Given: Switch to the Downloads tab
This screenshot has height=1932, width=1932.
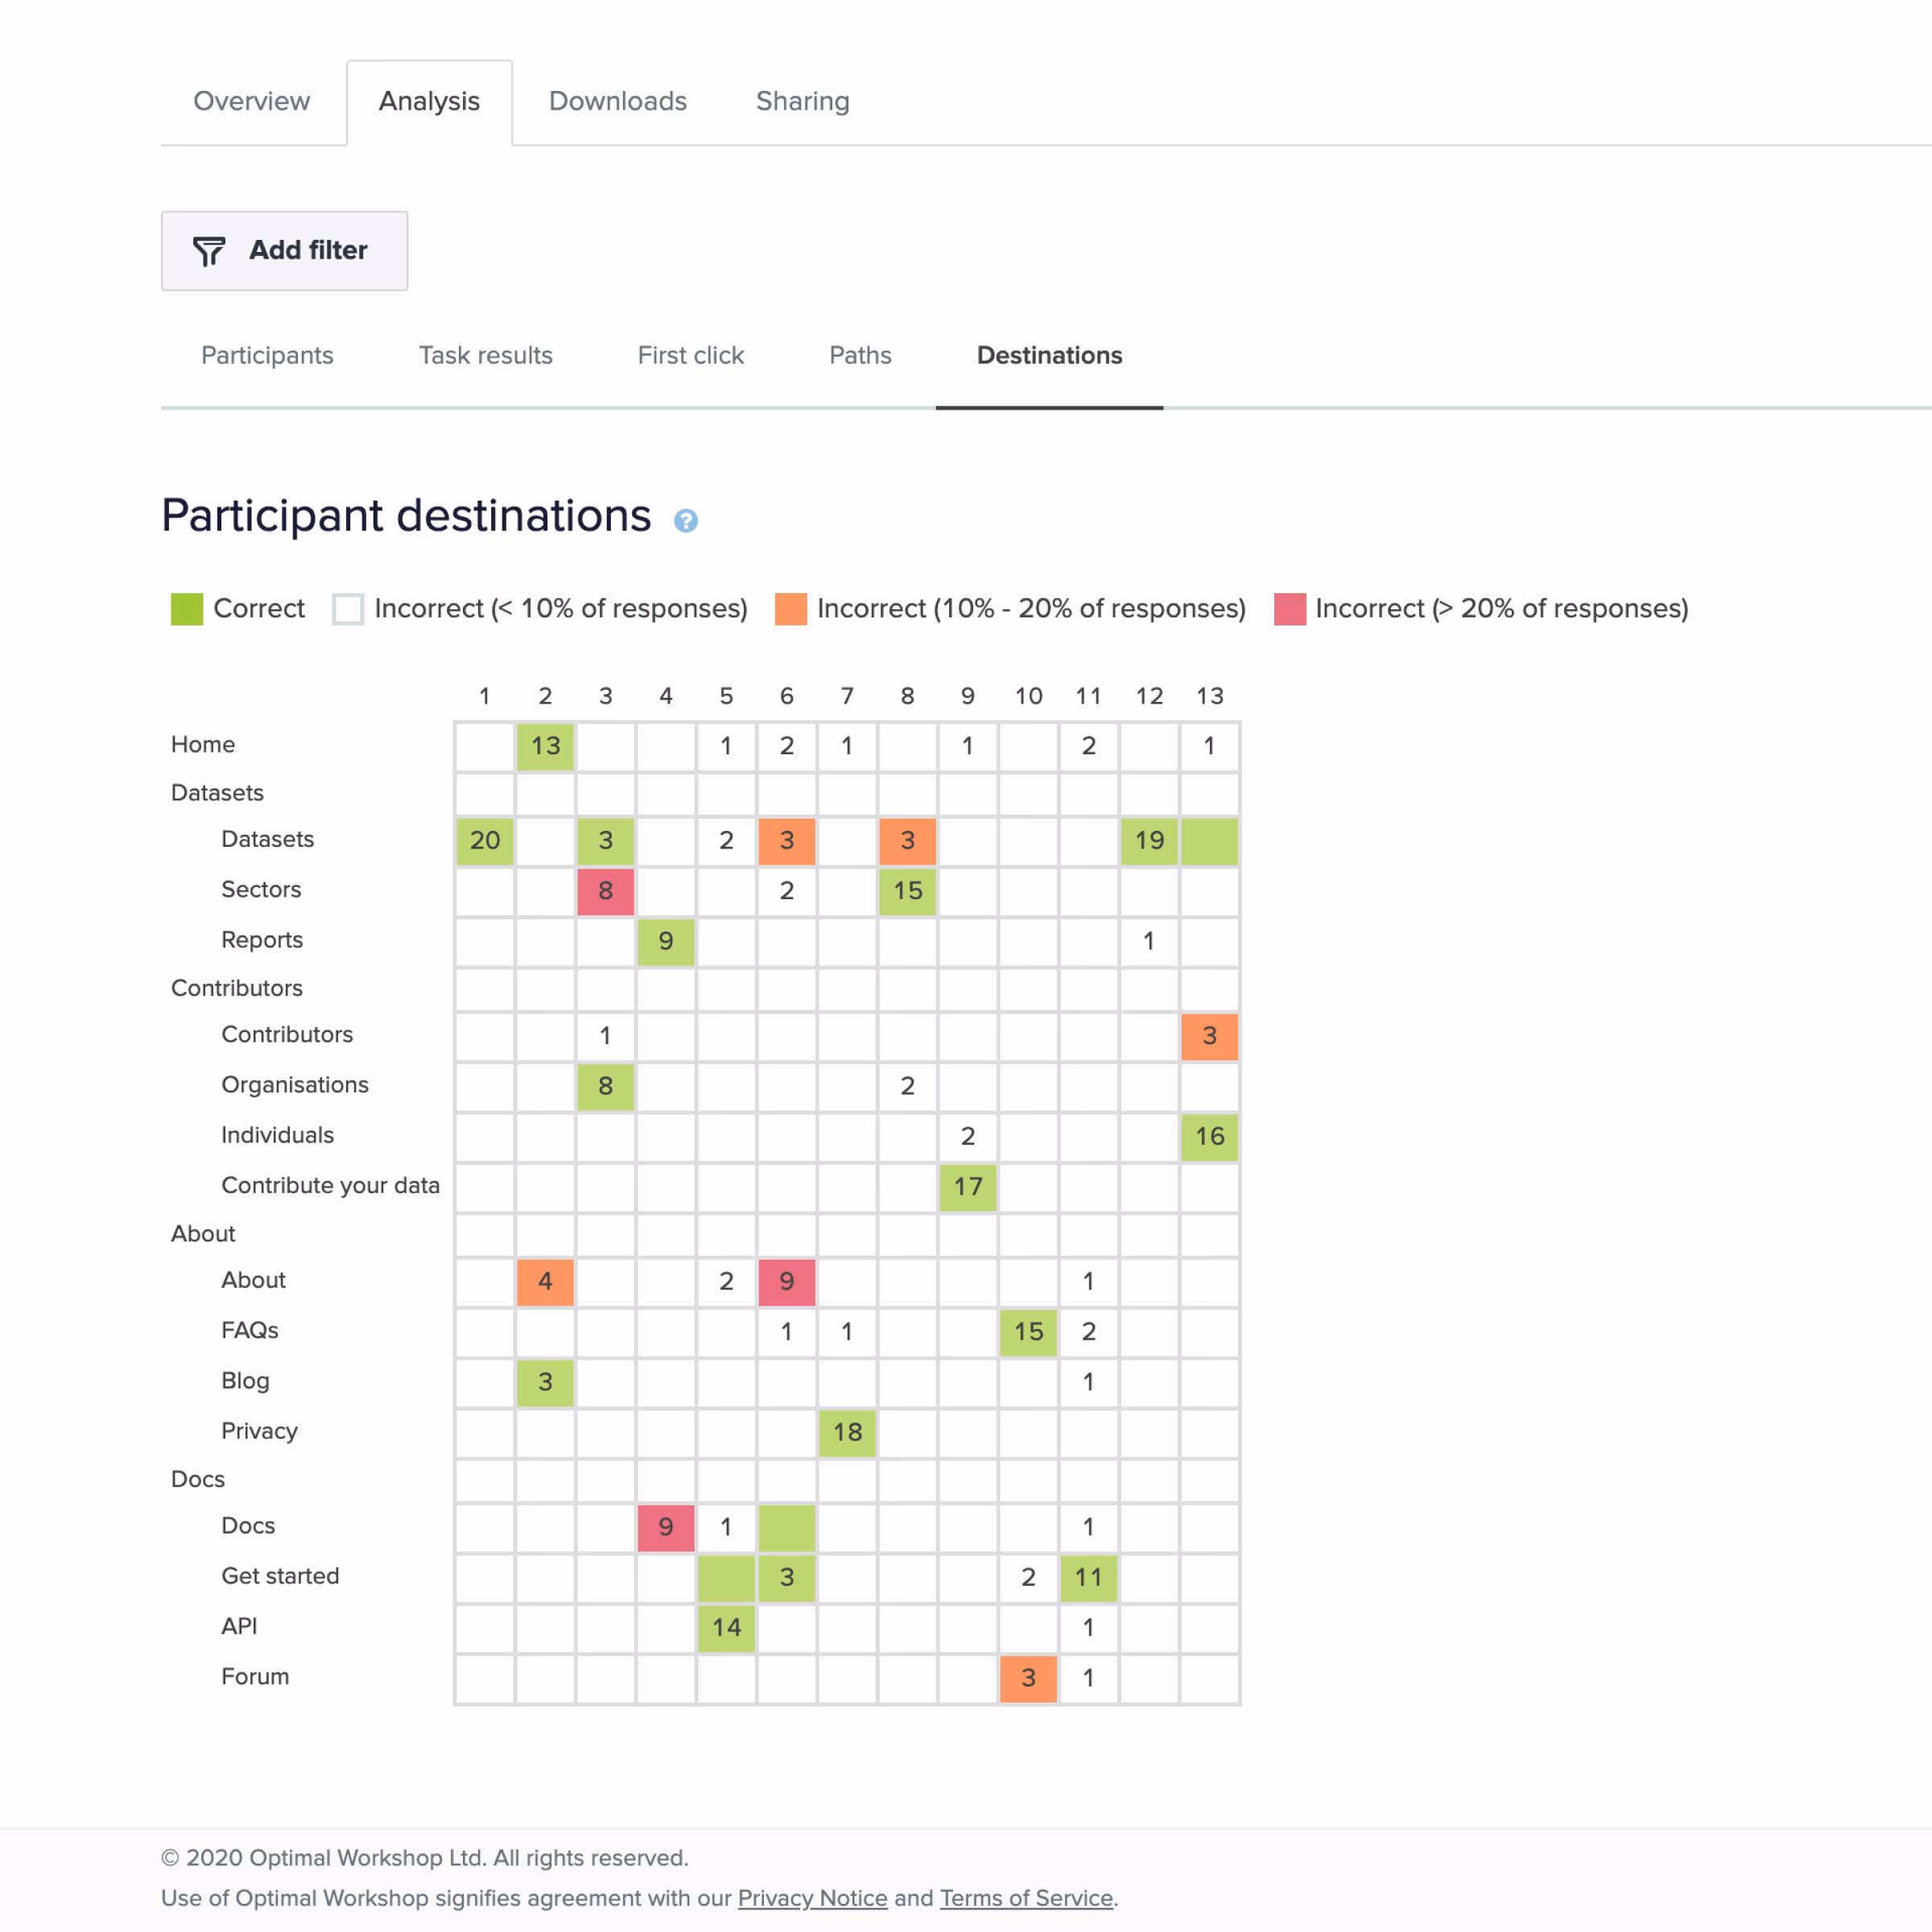Looking at the screenshot, I should pos(617,101).
